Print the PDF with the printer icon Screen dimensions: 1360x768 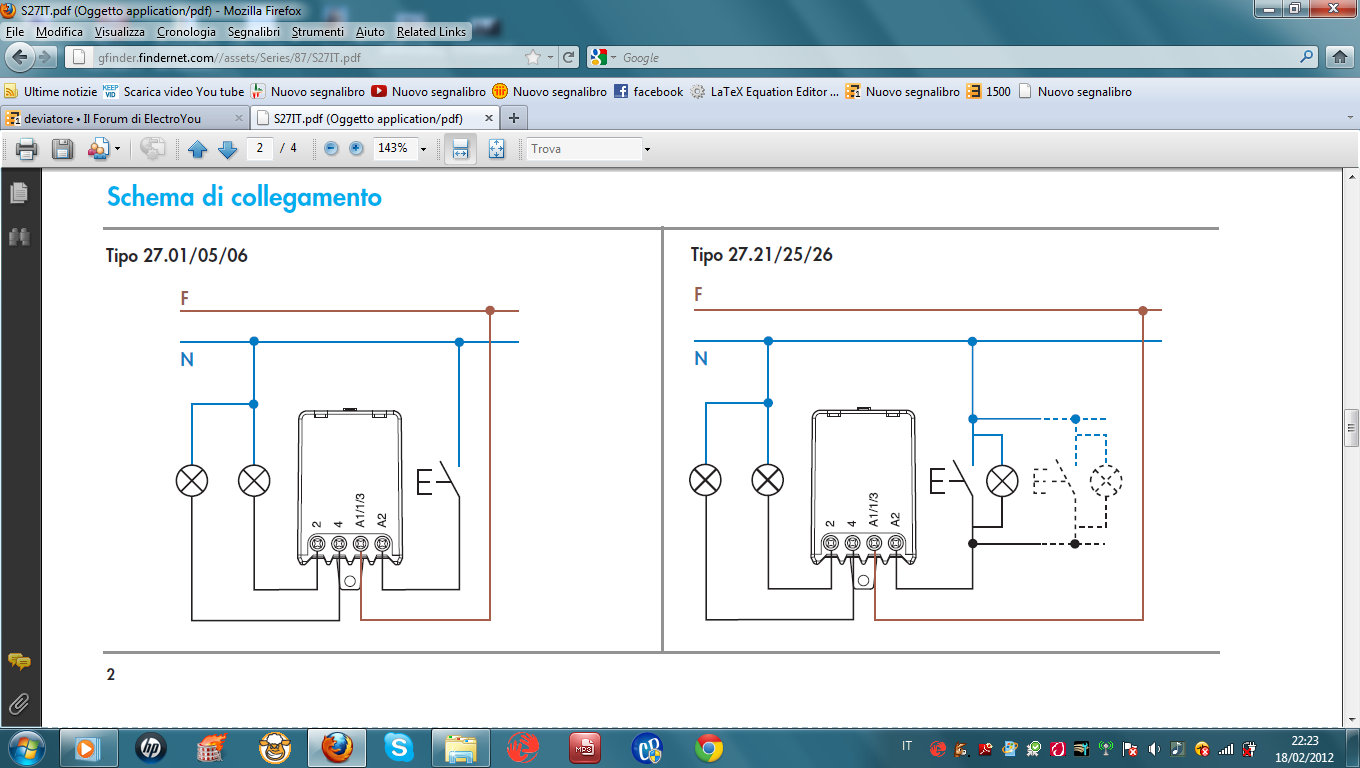click(27, 149)
